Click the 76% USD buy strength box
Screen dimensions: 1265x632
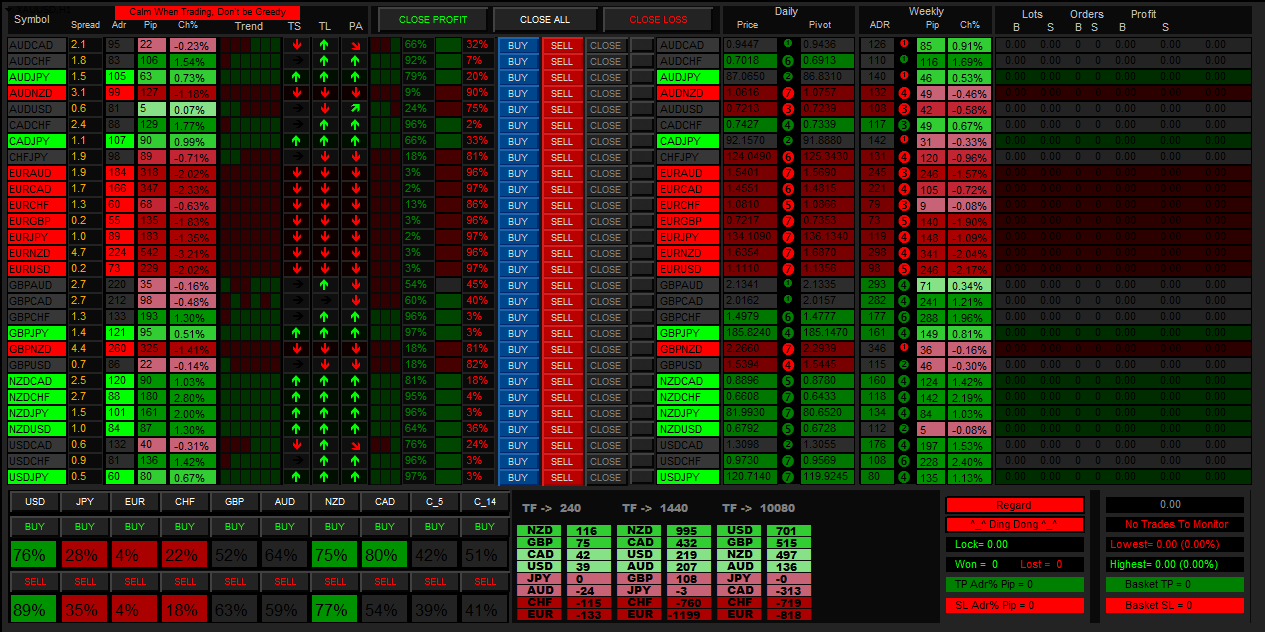tap(35, 555)
